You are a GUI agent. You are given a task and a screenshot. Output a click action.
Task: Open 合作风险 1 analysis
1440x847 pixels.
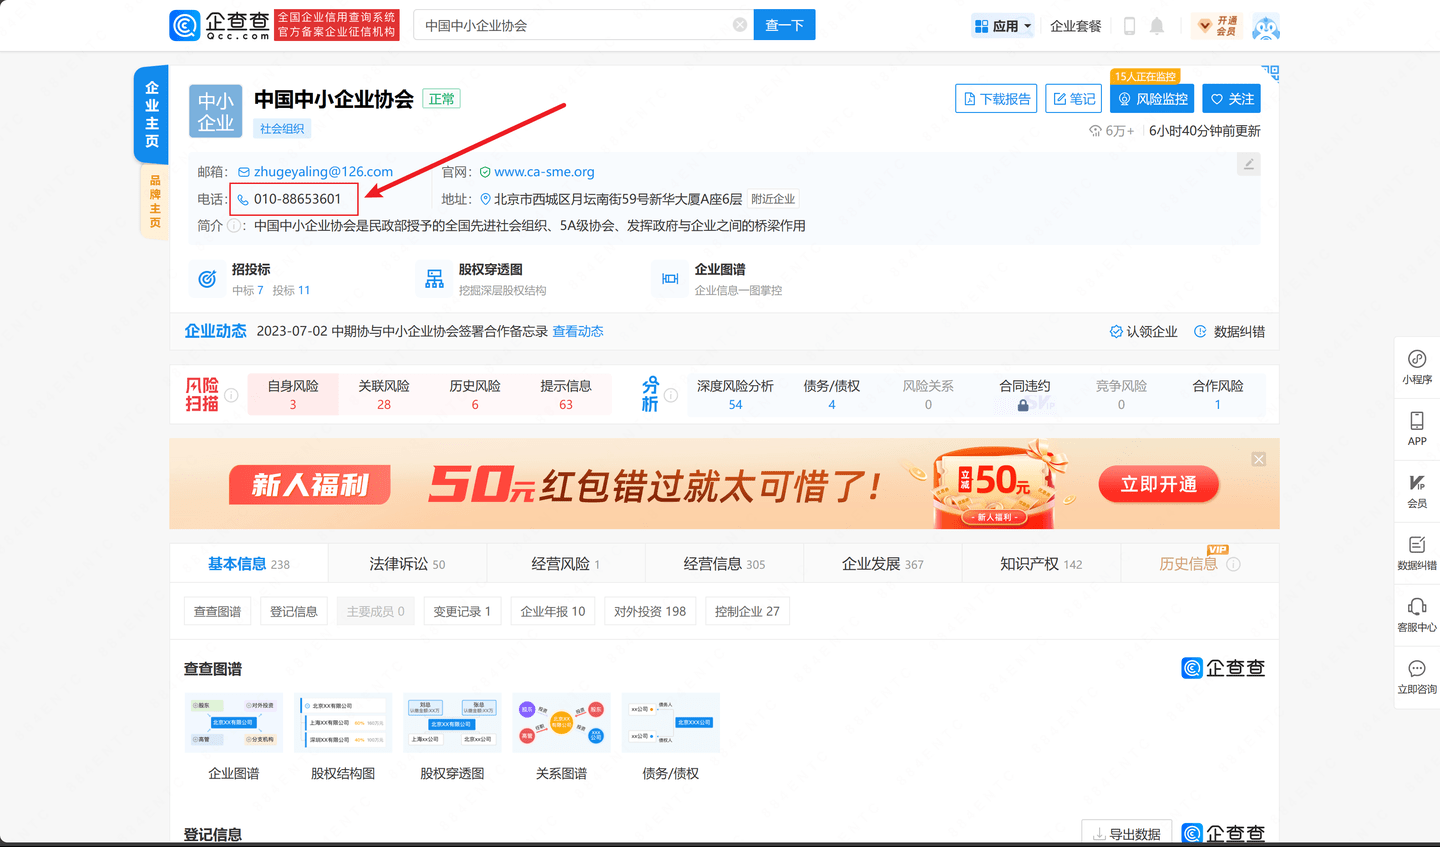[1217, 394]
